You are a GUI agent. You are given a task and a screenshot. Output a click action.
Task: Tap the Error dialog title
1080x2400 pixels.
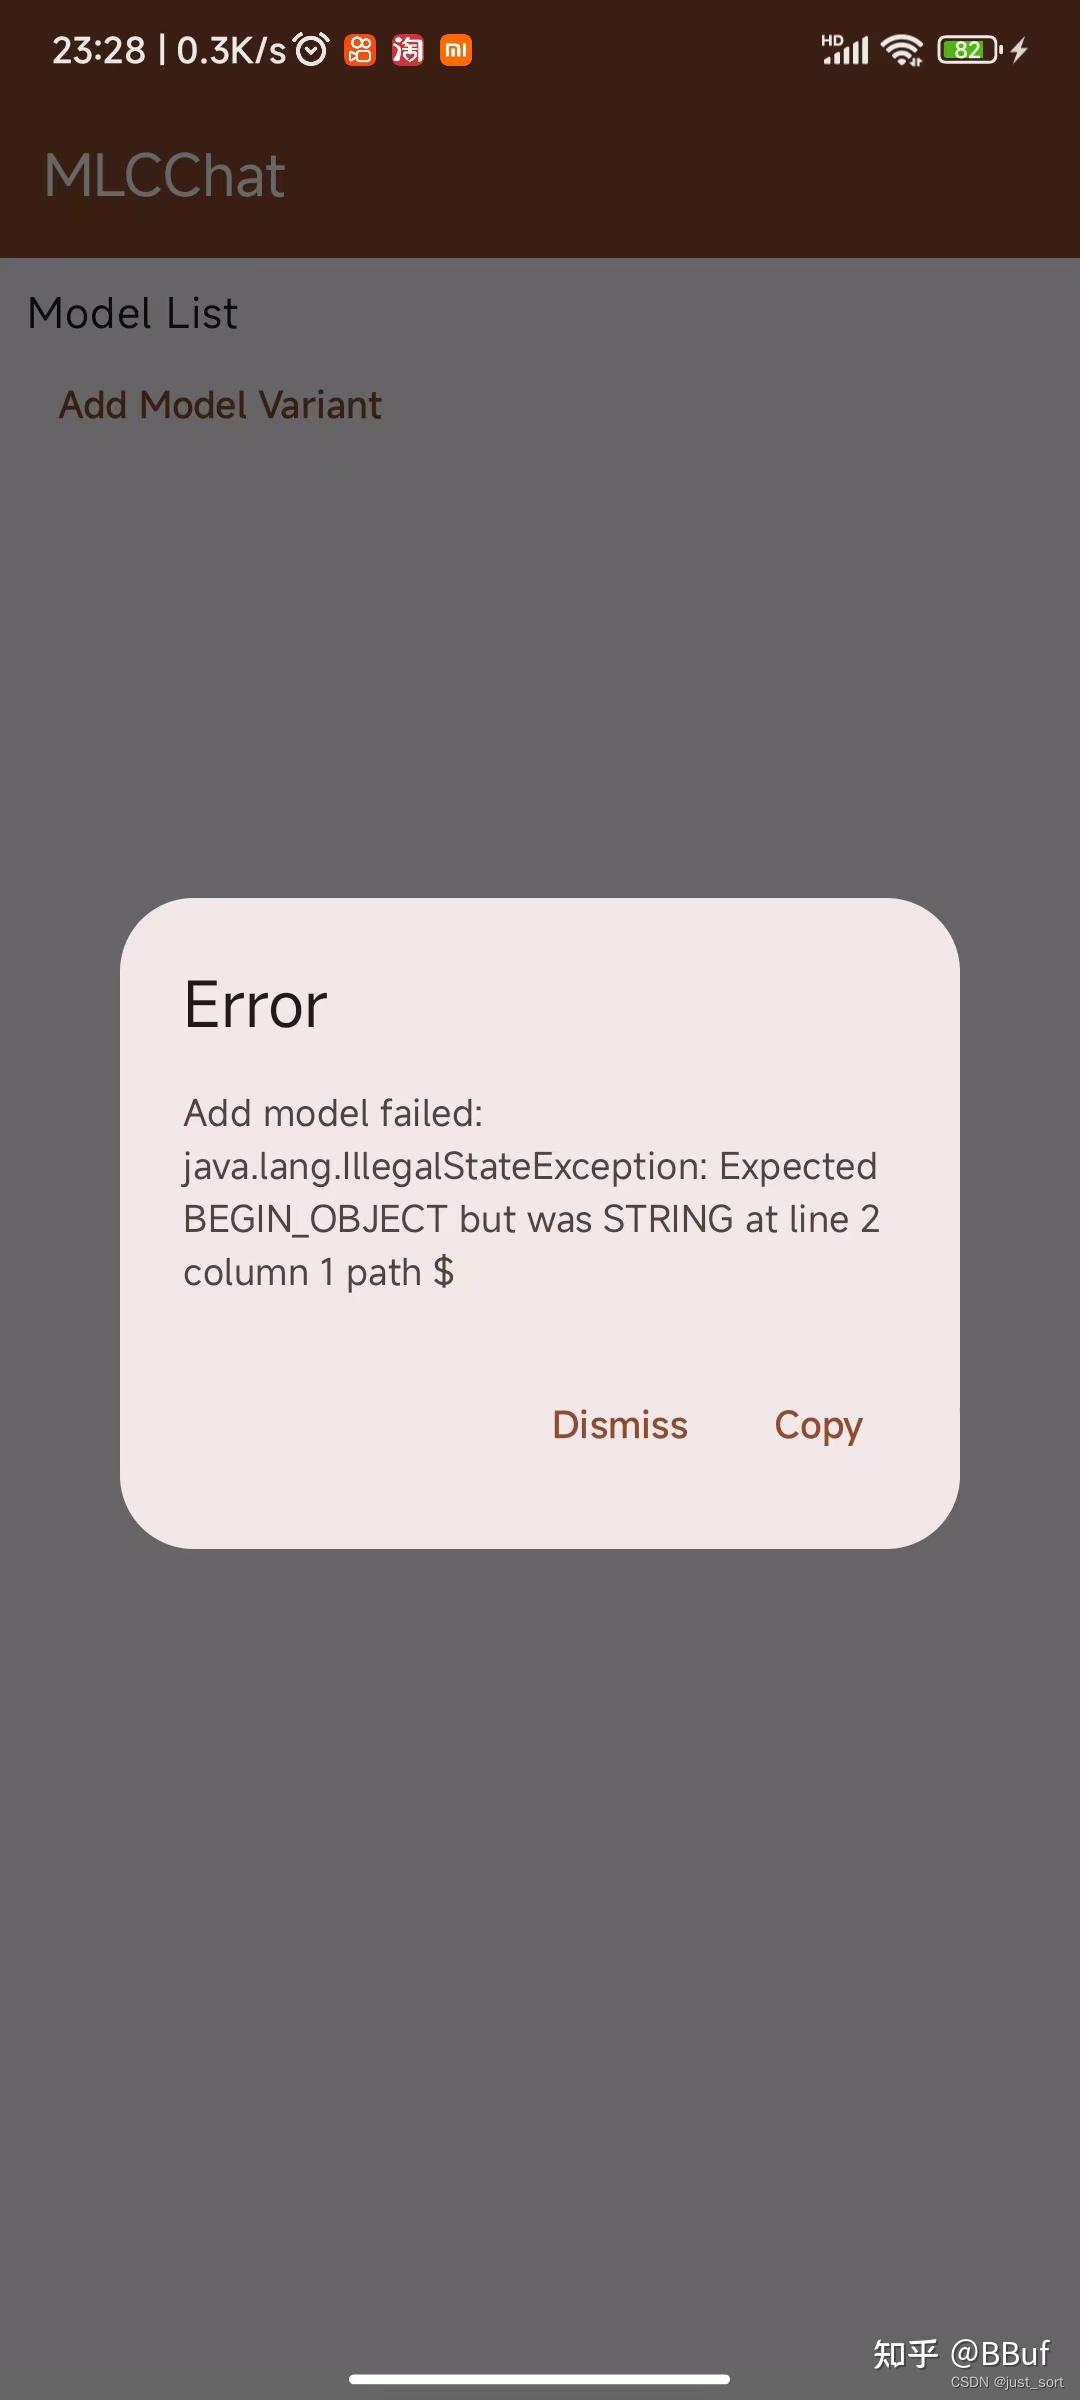[x=256, y=1005]
